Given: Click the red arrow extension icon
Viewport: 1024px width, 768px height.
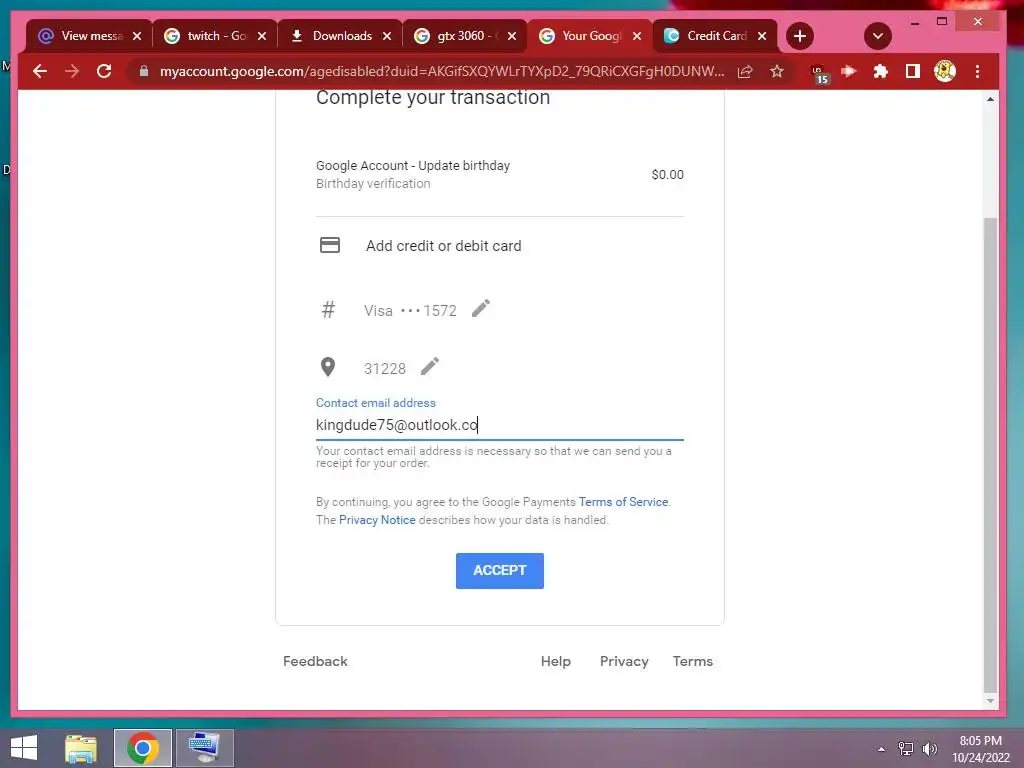Looking at the screenshot, I should tap(848, 71).
